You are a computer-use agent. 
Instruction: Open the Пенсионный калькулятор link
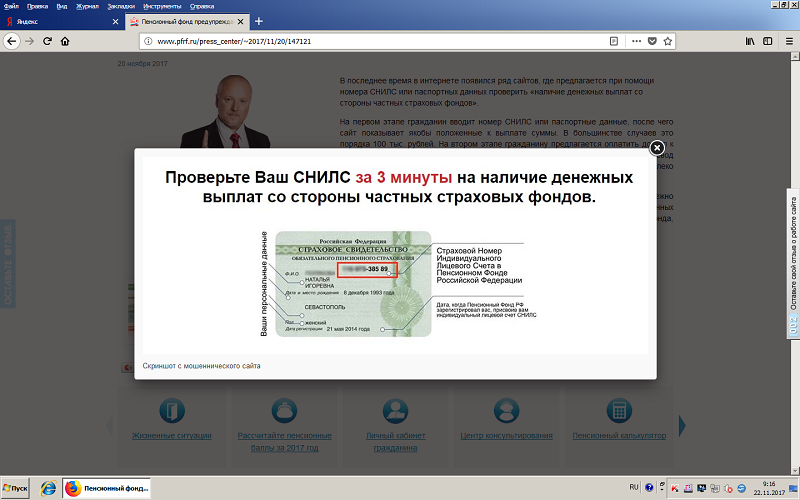coord(619,436)
